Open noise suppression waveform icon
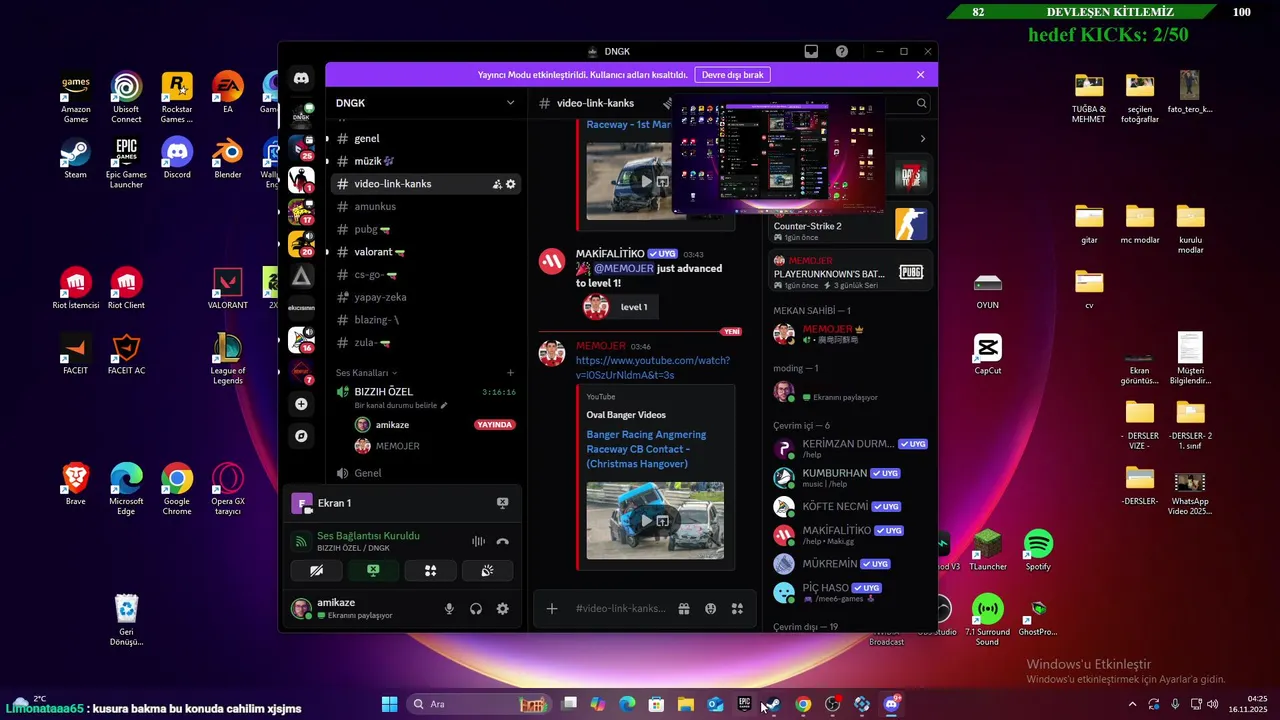Viewport: 1280px width, 720px height. (478, 541)
